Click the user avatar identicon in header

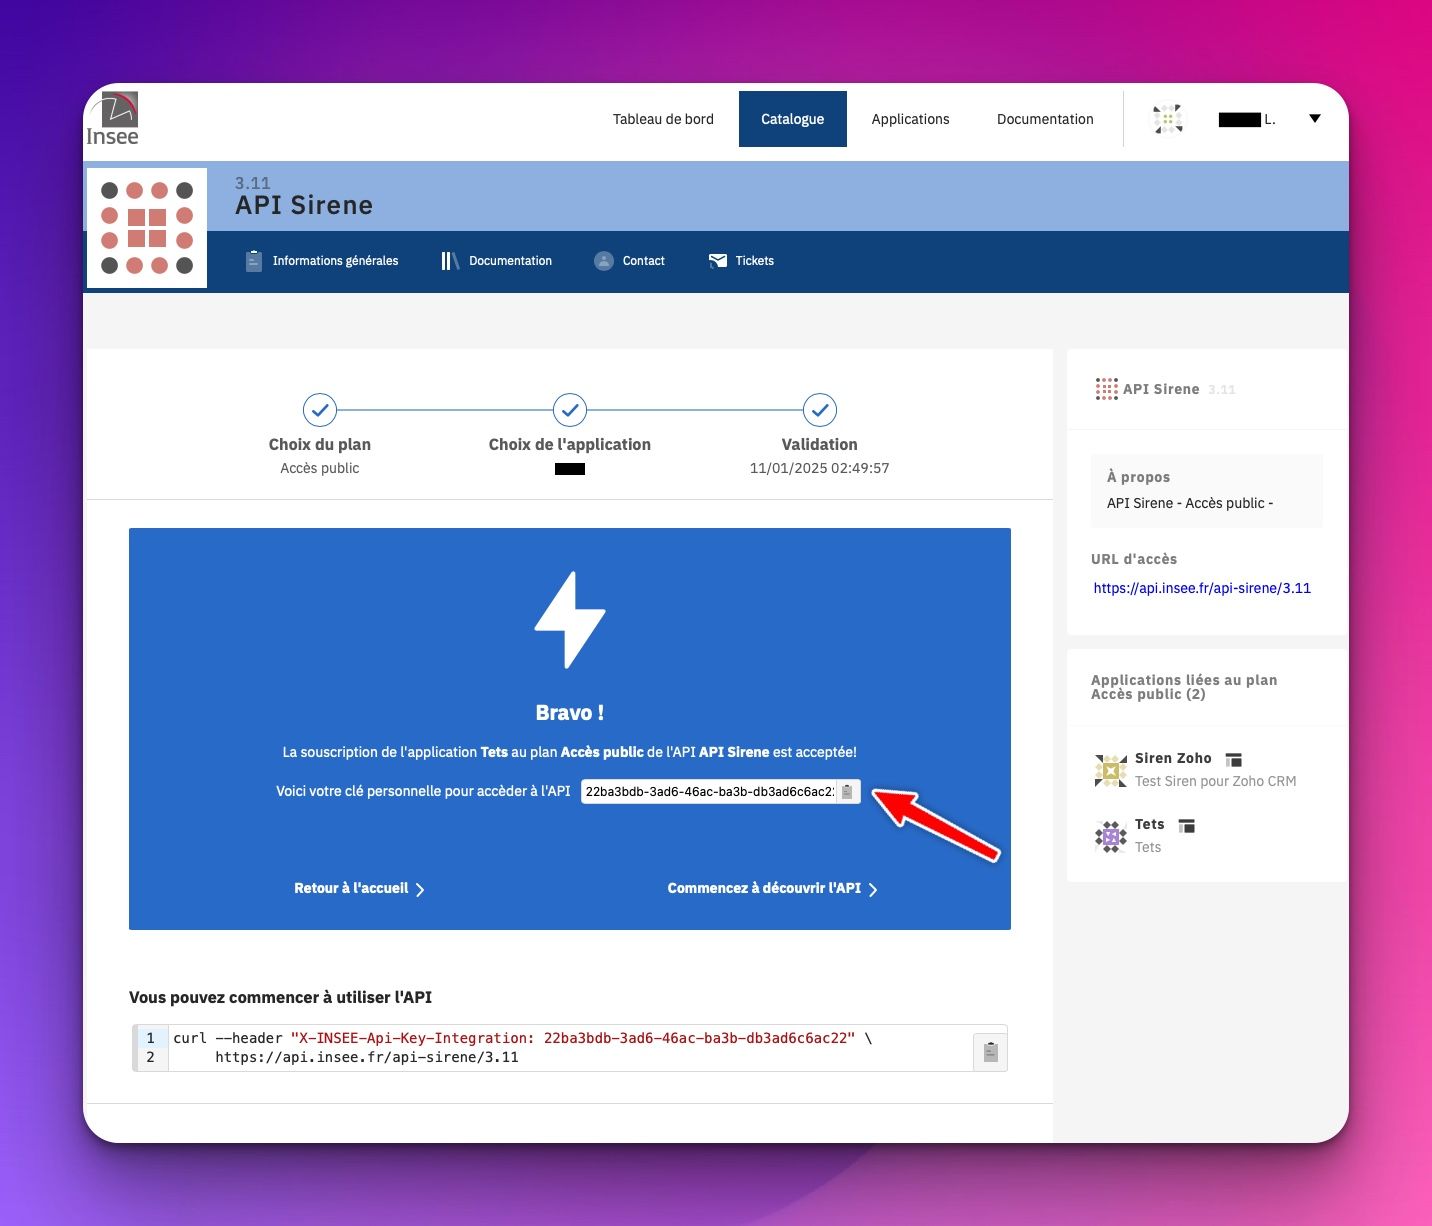(1168, 119)
